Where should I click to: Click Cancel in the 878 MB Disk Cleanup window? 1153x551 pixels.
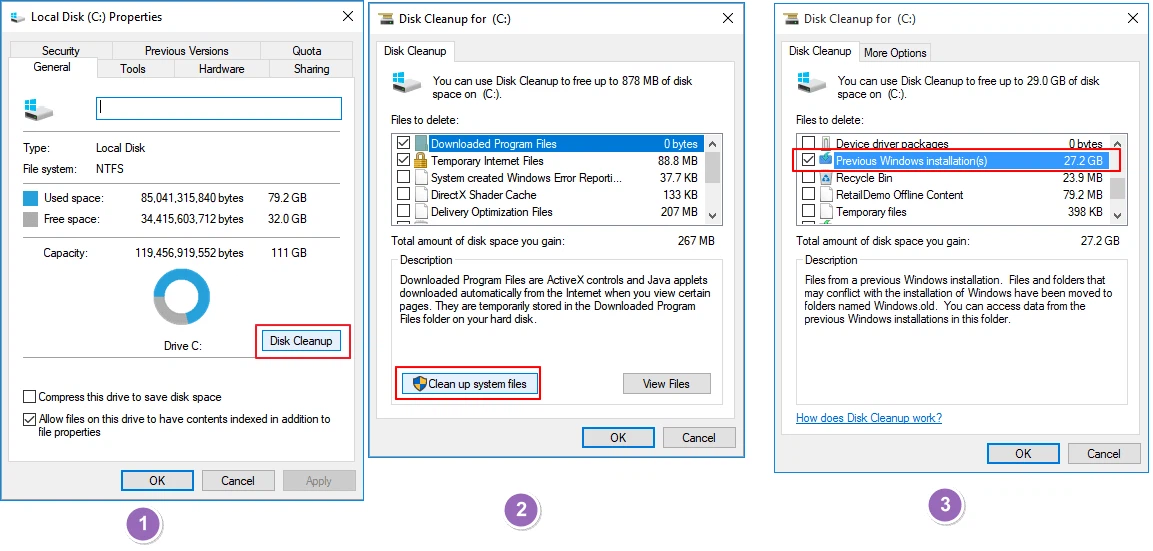(699, 438)
